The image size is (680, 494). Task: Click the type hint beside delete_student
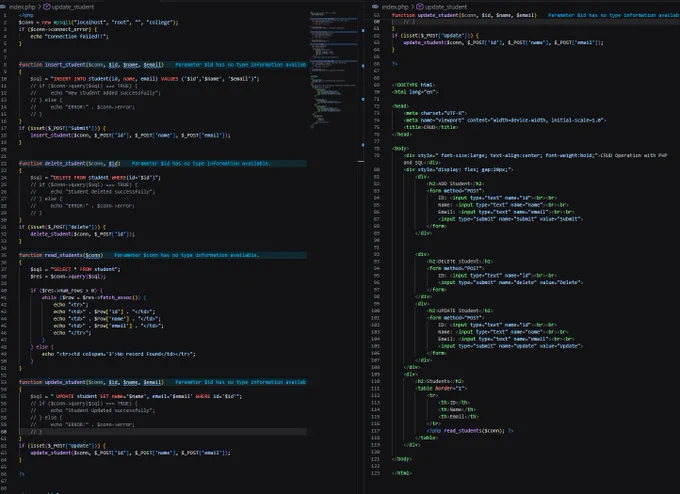(201, 164)
